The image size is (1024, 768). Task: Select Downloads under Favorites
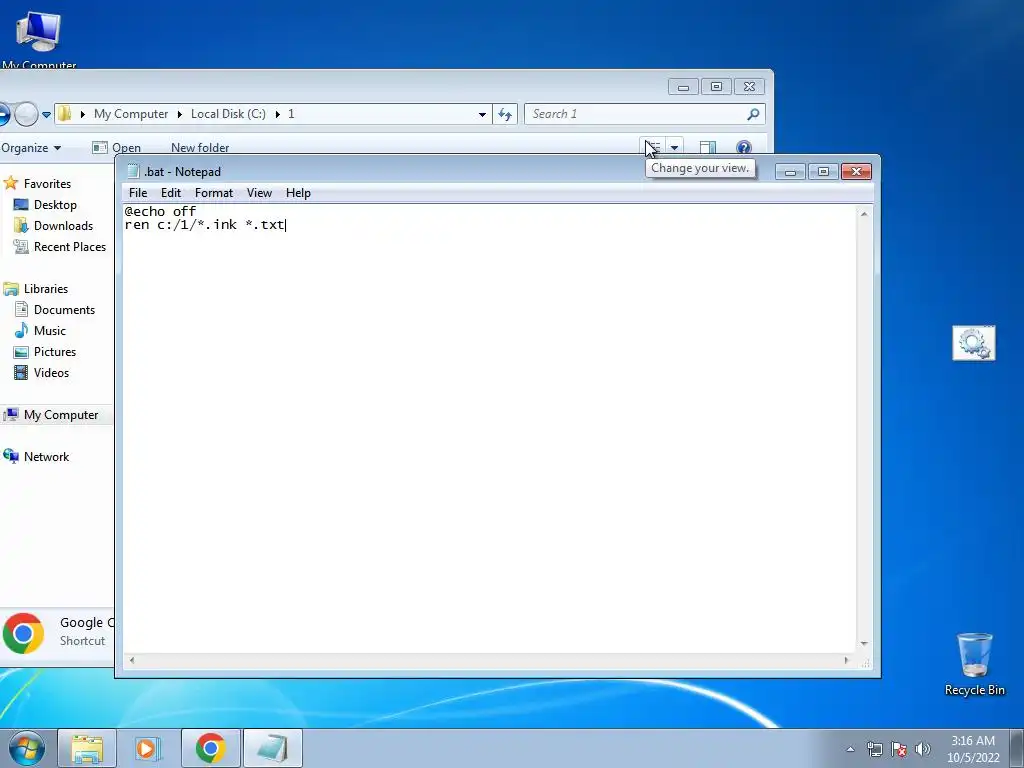(63, 225)
